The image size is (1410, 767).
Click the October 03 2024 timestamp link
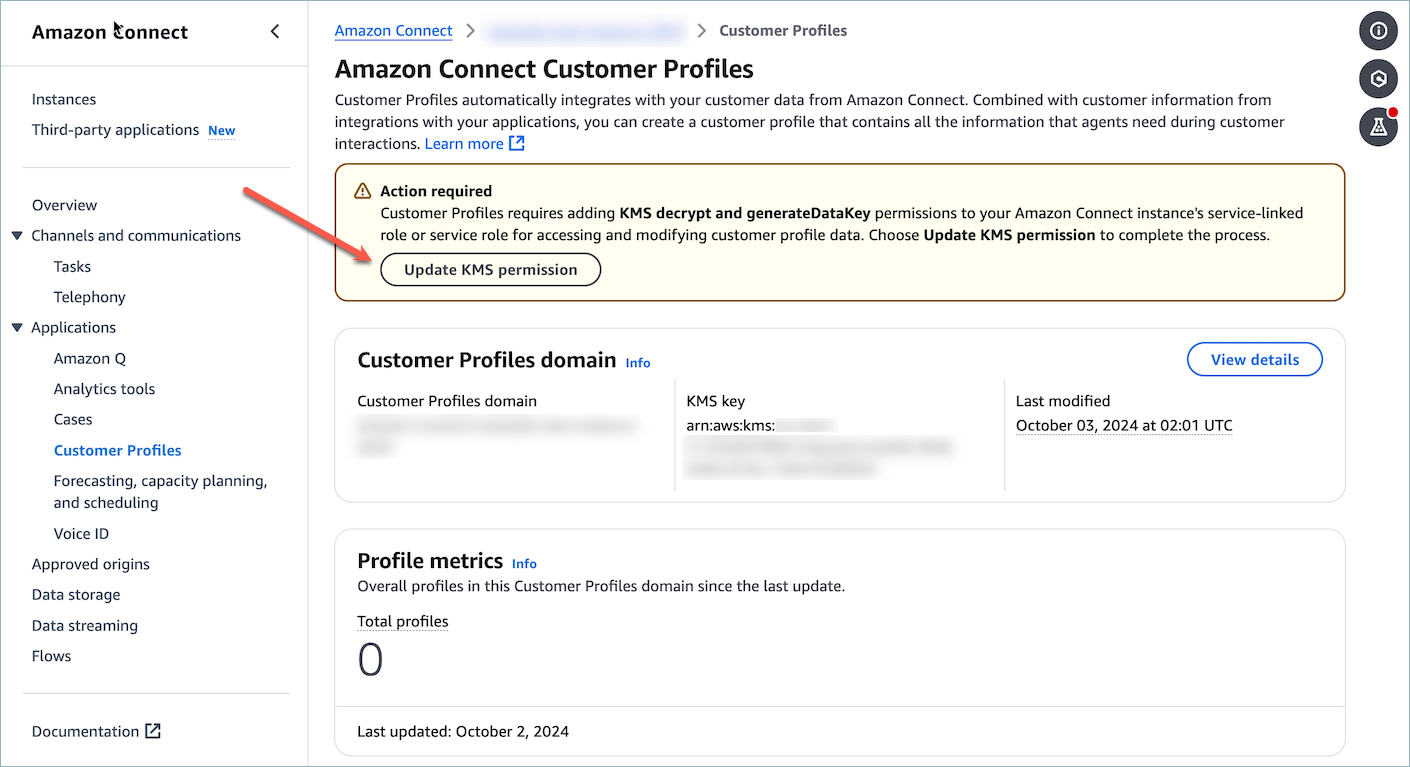pos(1123,425)
